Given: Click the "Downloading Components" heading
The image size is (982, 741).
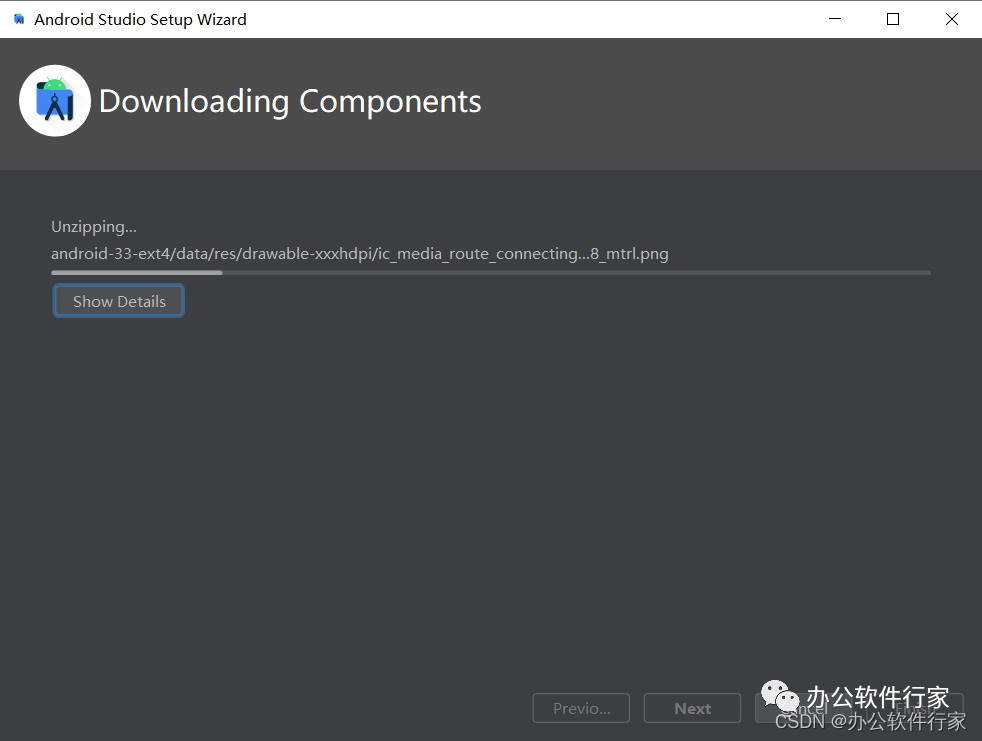Looking at the screenshot, I should tap(290, 101).
